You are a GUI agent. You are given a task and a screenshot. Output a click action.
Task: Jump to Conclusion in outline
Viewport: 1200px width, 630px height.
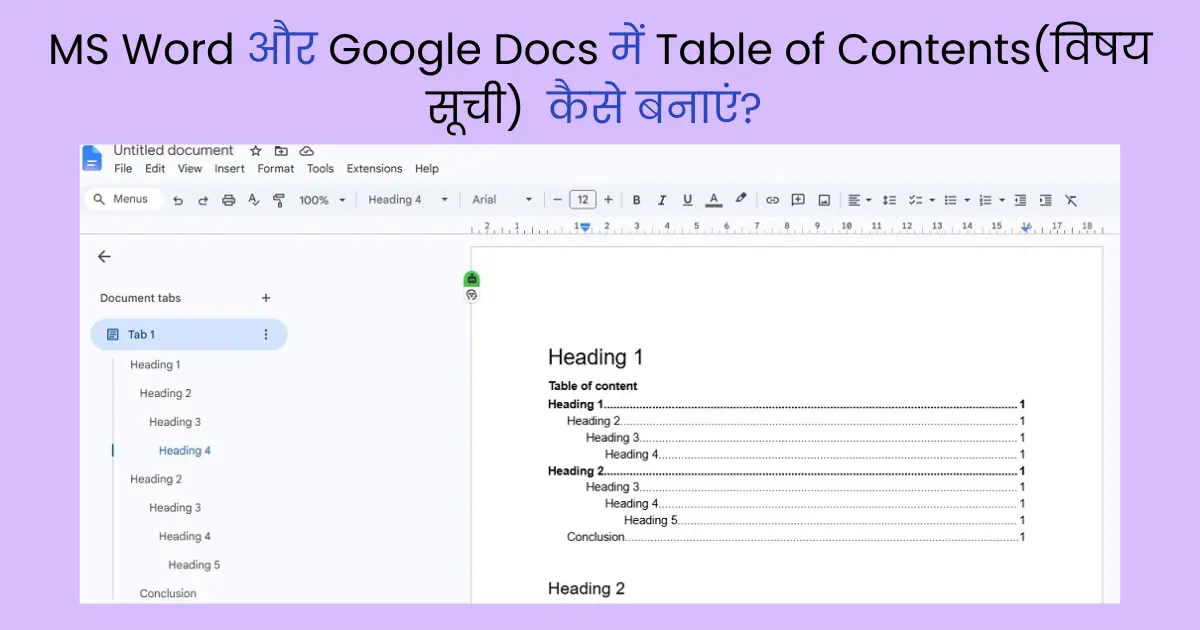168,593
